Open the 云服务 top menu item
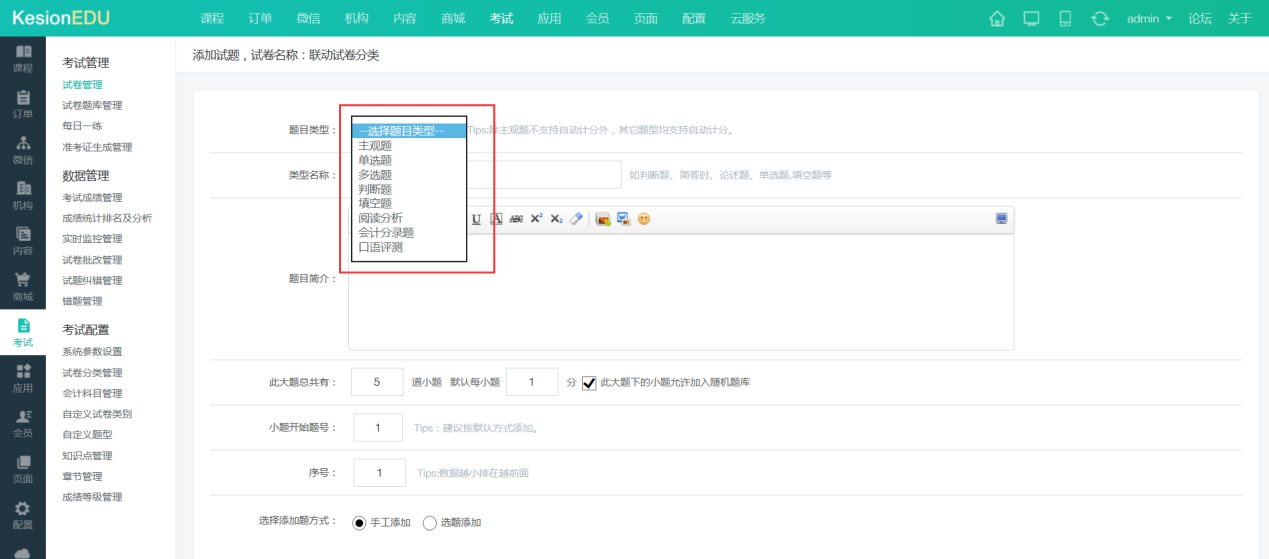The width and height of the screenshot is (1269, 559). tap(748, 19)
